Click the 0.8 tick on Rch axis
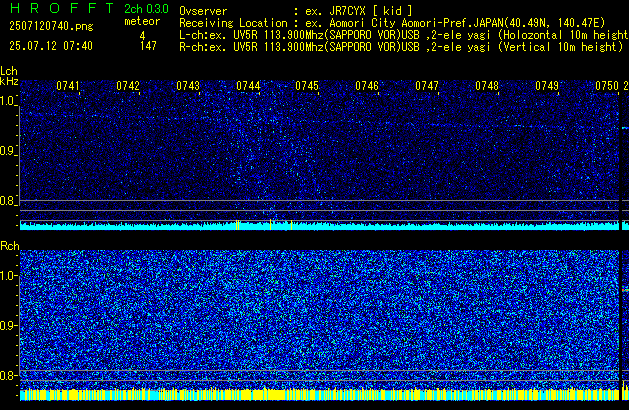The height and width of the screenshot is (410, 629). pyautogui.click(x=9, y=375)
